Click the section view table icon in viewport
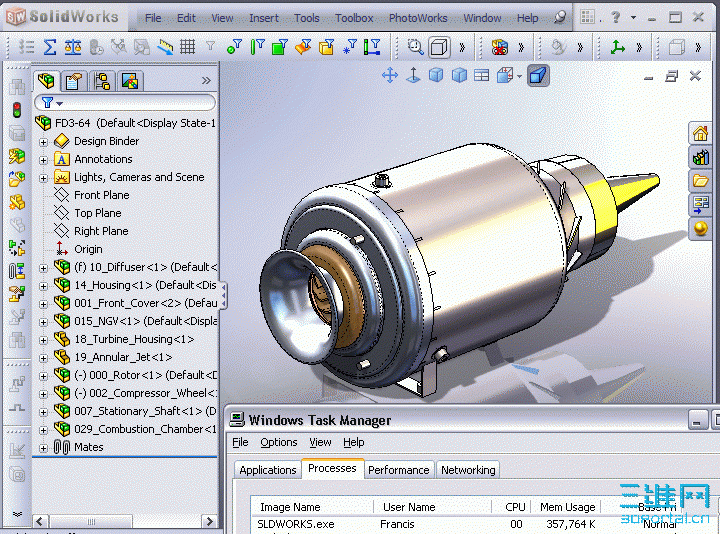 [481, 75]
